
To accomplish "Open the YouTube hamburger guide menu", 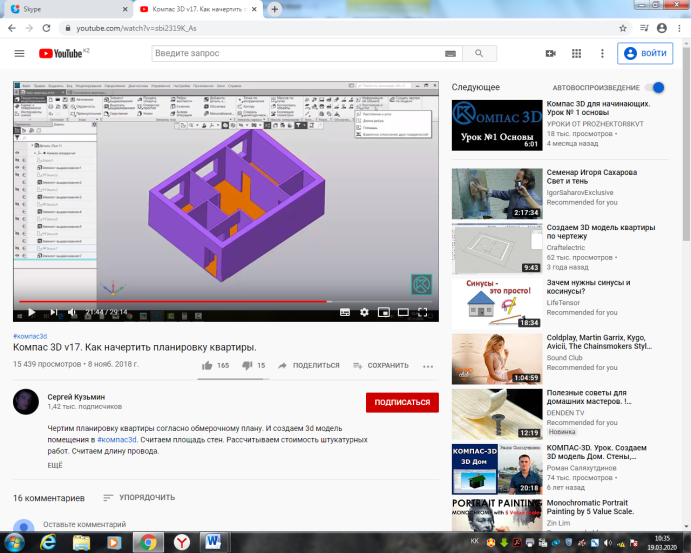I will [19, 53].
